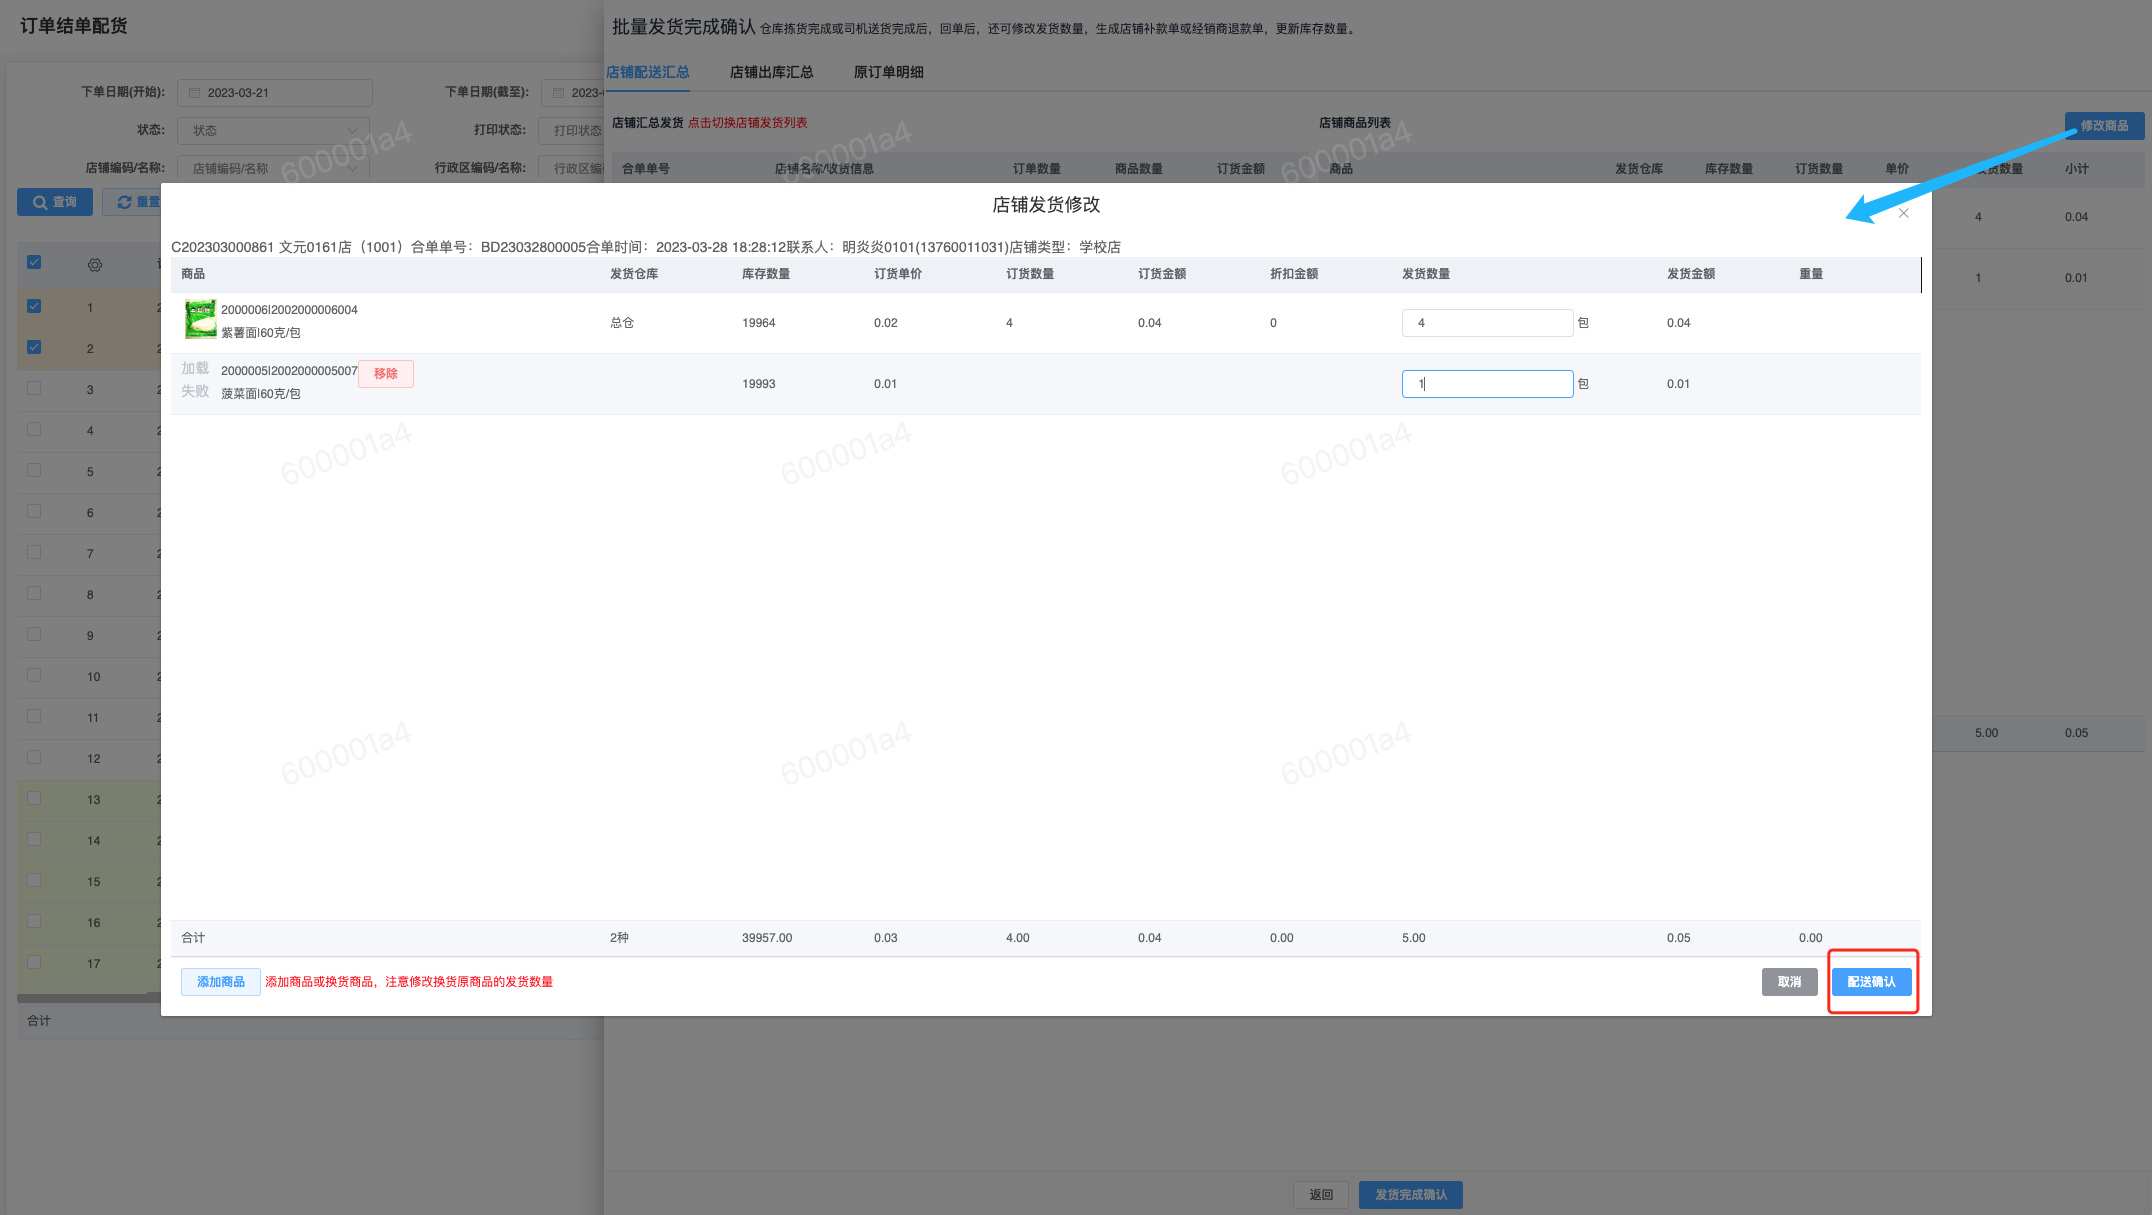The height and width of the screenshot is (1215, 2152).
Task: Expand the 店铺编码/名称 dropdown
Action: tap(273, 168)
